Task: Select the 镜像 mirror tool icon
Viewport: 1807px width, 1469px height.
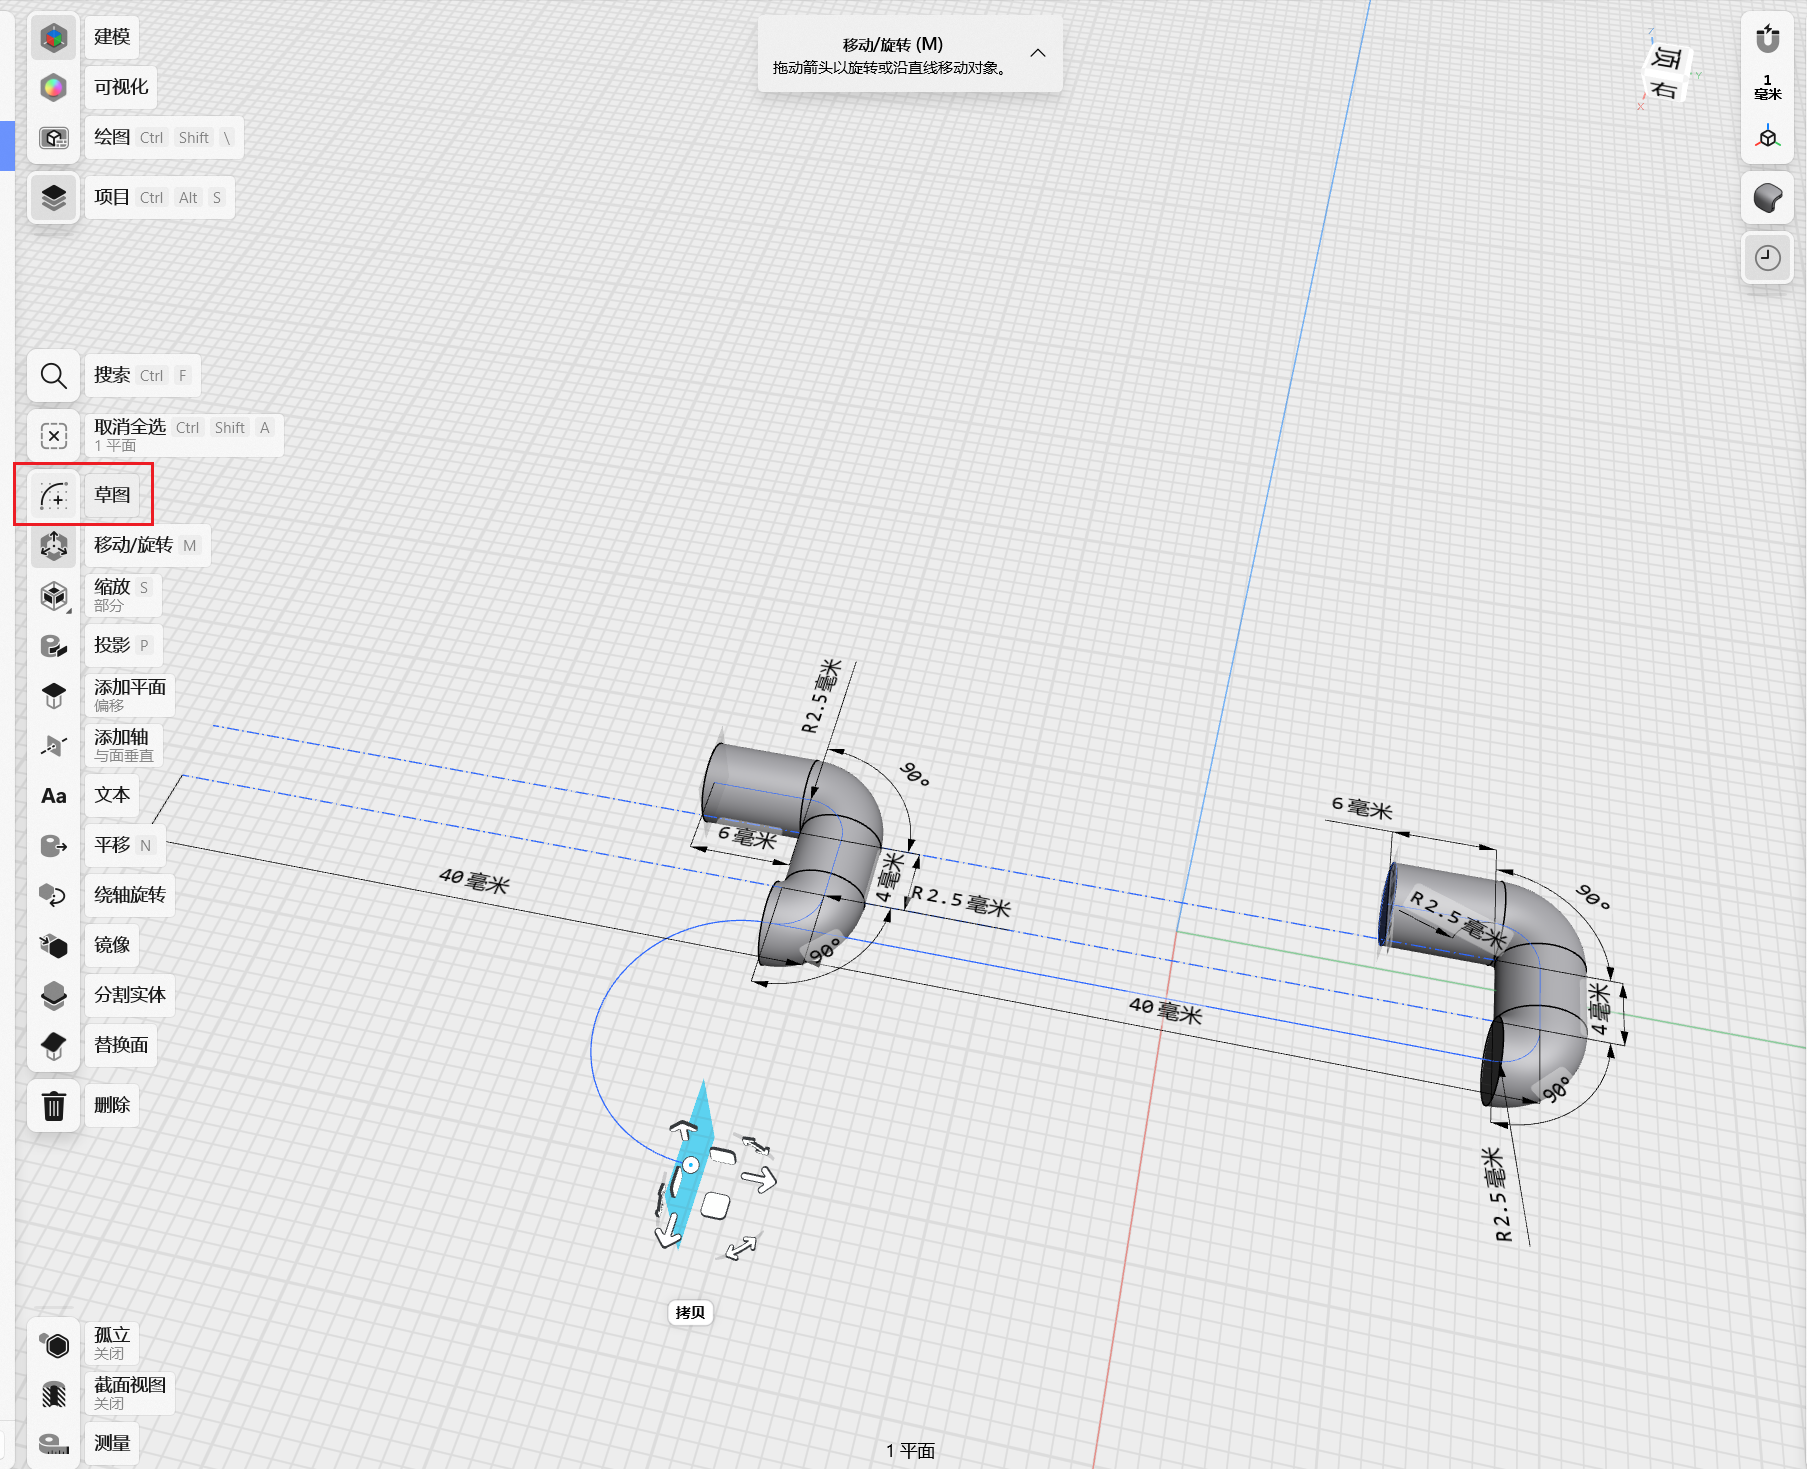Action: click(54, 946)
